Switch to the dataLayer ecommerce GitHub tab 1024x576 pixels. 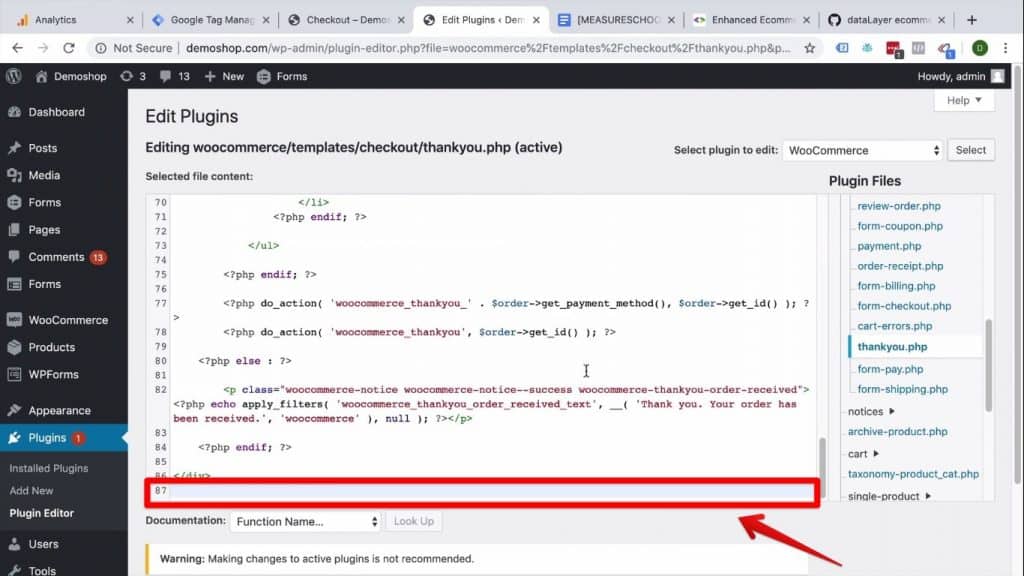coord(887,20)
